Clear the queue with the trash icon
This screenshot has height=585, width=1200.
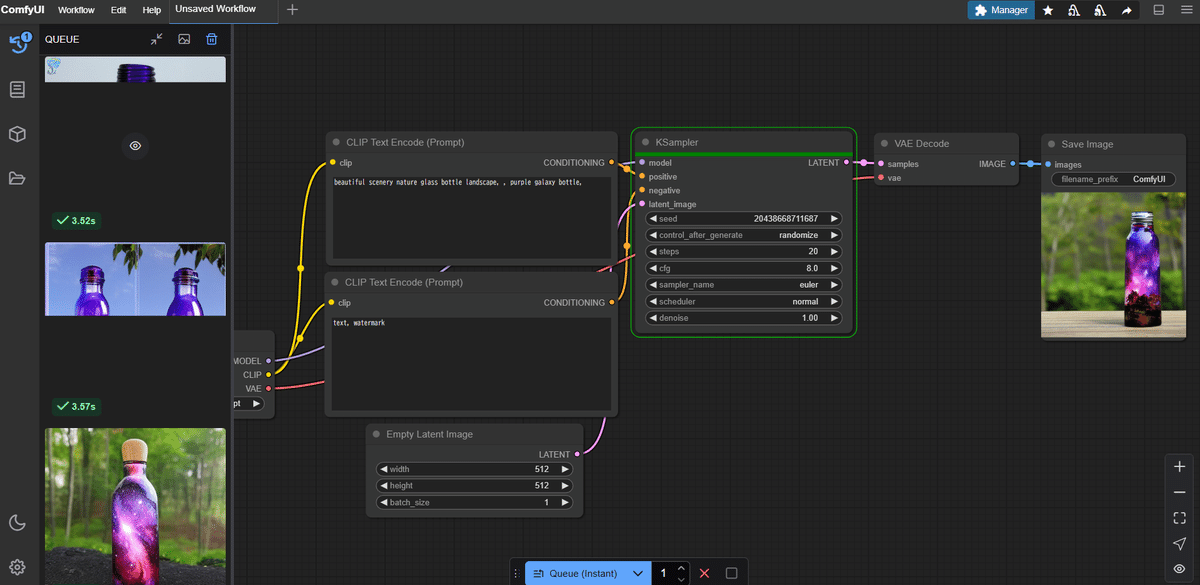pos(212,39)
